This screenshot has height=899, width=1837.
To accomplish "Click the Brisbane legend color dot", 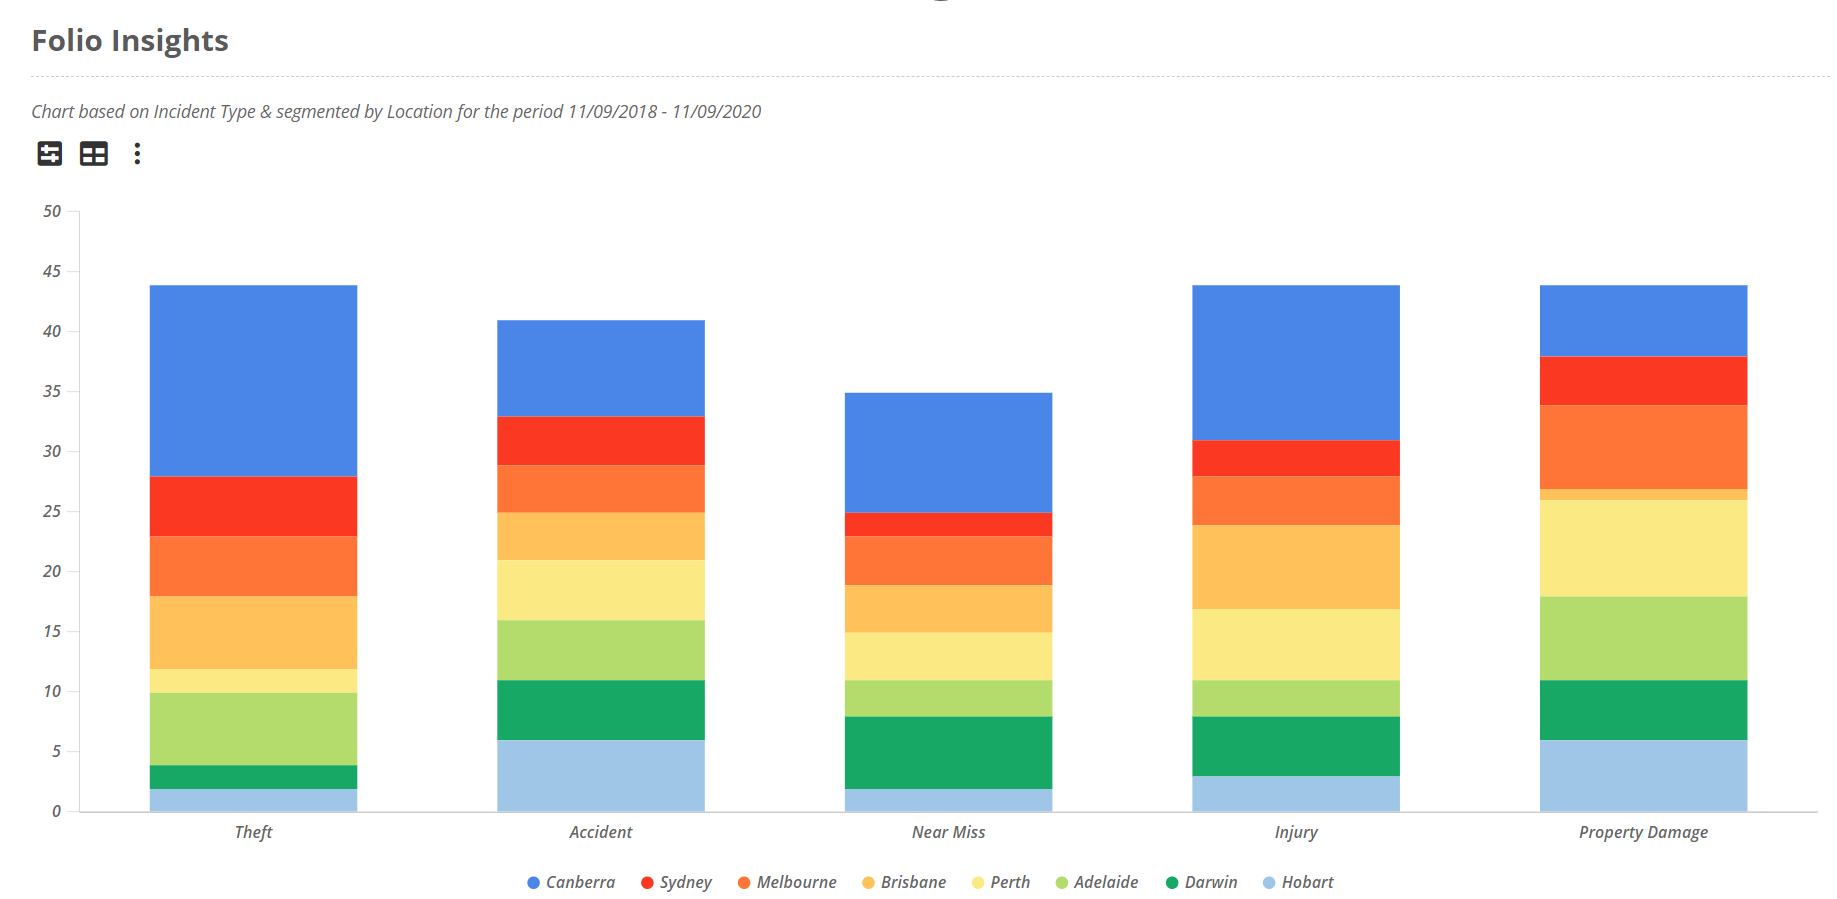I will (868, 882).
